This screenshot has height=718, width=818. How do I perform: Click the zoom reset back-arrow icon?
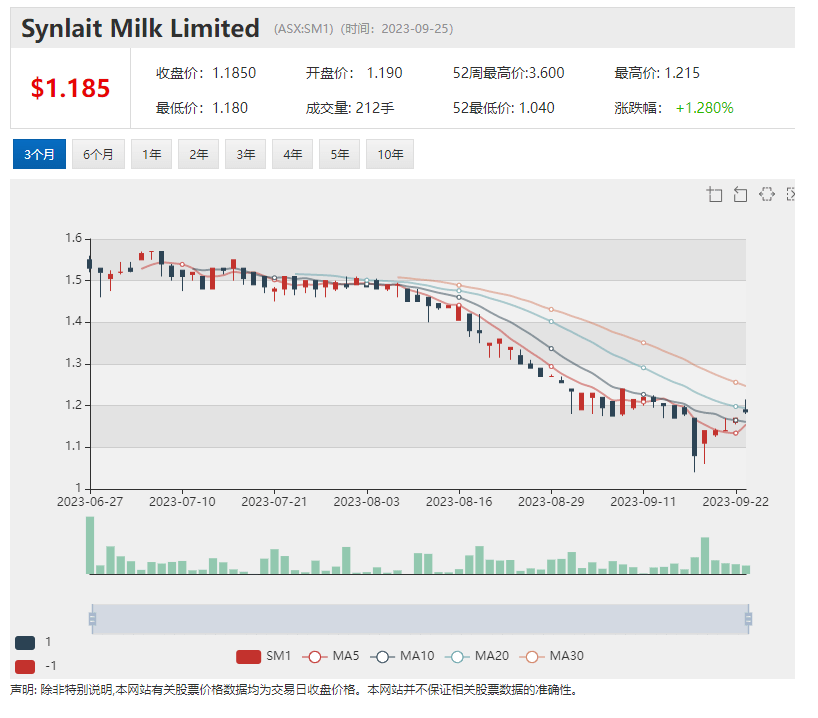point(740,195)
